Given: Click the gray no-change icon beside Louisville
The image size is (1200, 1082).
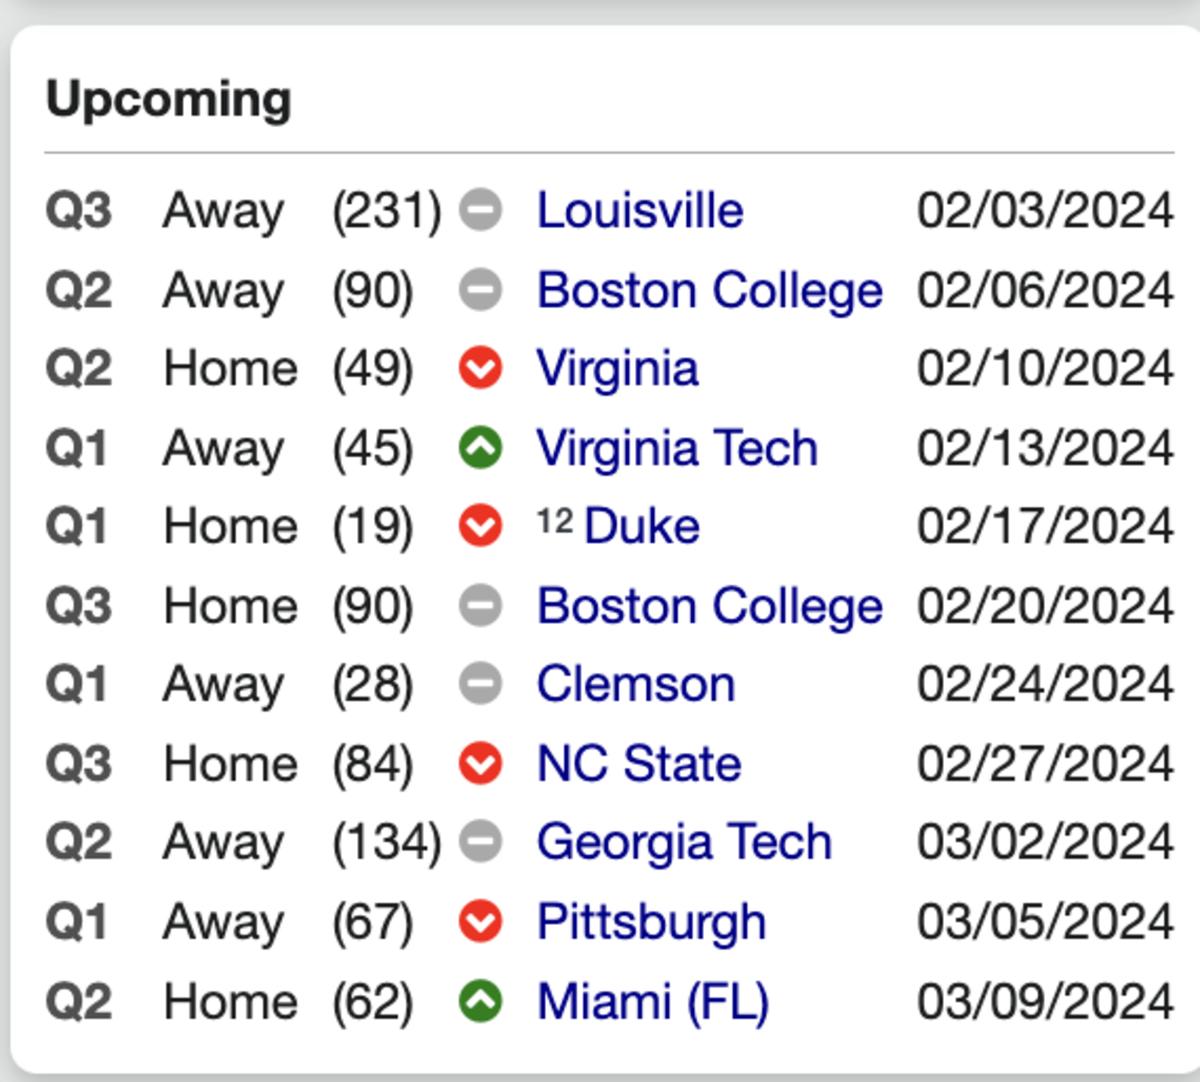Looking at the screenshot, I should point(480,211).
